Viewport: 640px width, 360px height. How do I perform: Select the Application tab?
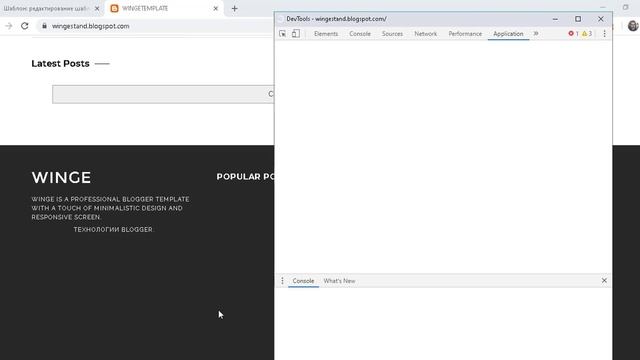point(508,34)
